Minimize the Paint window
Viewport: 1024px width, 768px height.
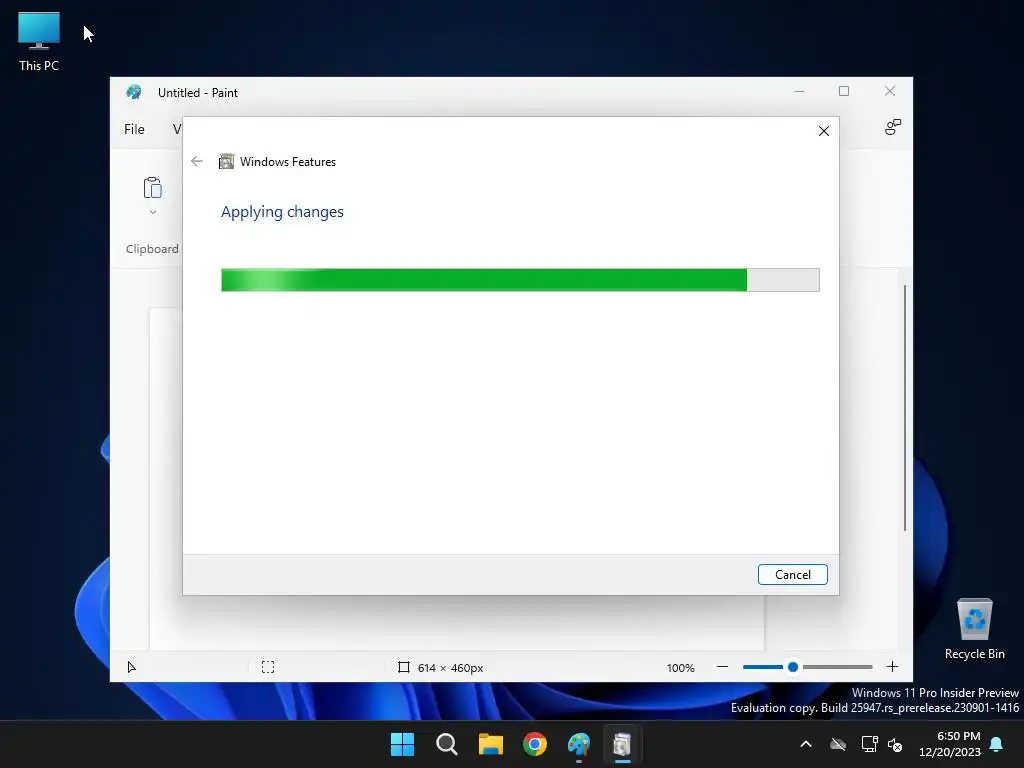[x=799, y=91]
